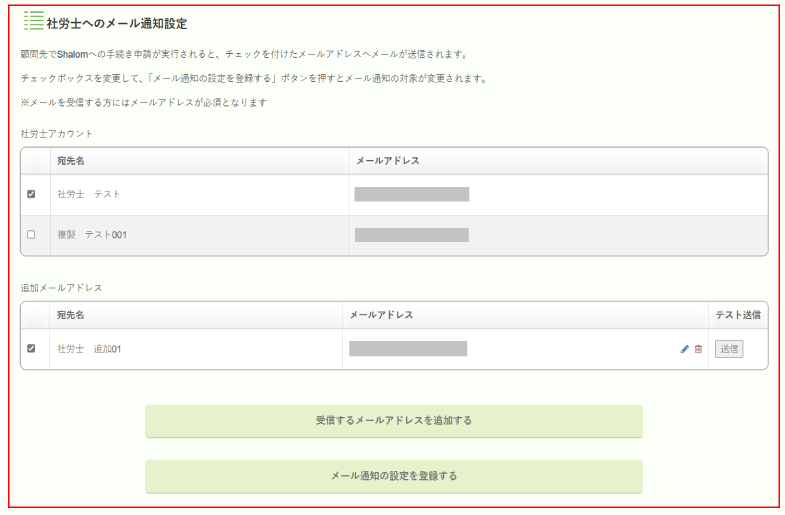The height and width of the screenshot is (515, 785).
Task: Click the 複製 テスト001 email address field
Action: [412, 235]
